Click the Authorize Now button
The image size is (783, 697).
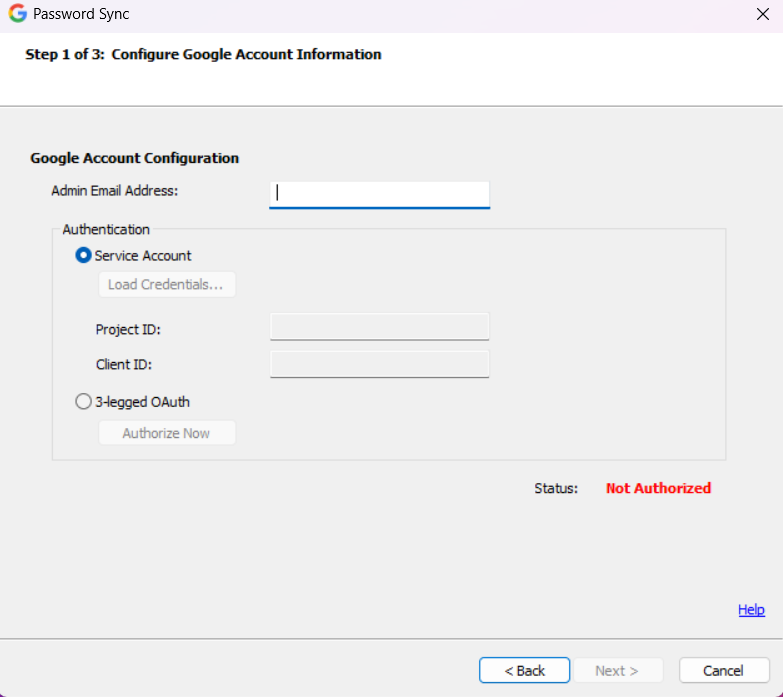click(x=167, y=433)
